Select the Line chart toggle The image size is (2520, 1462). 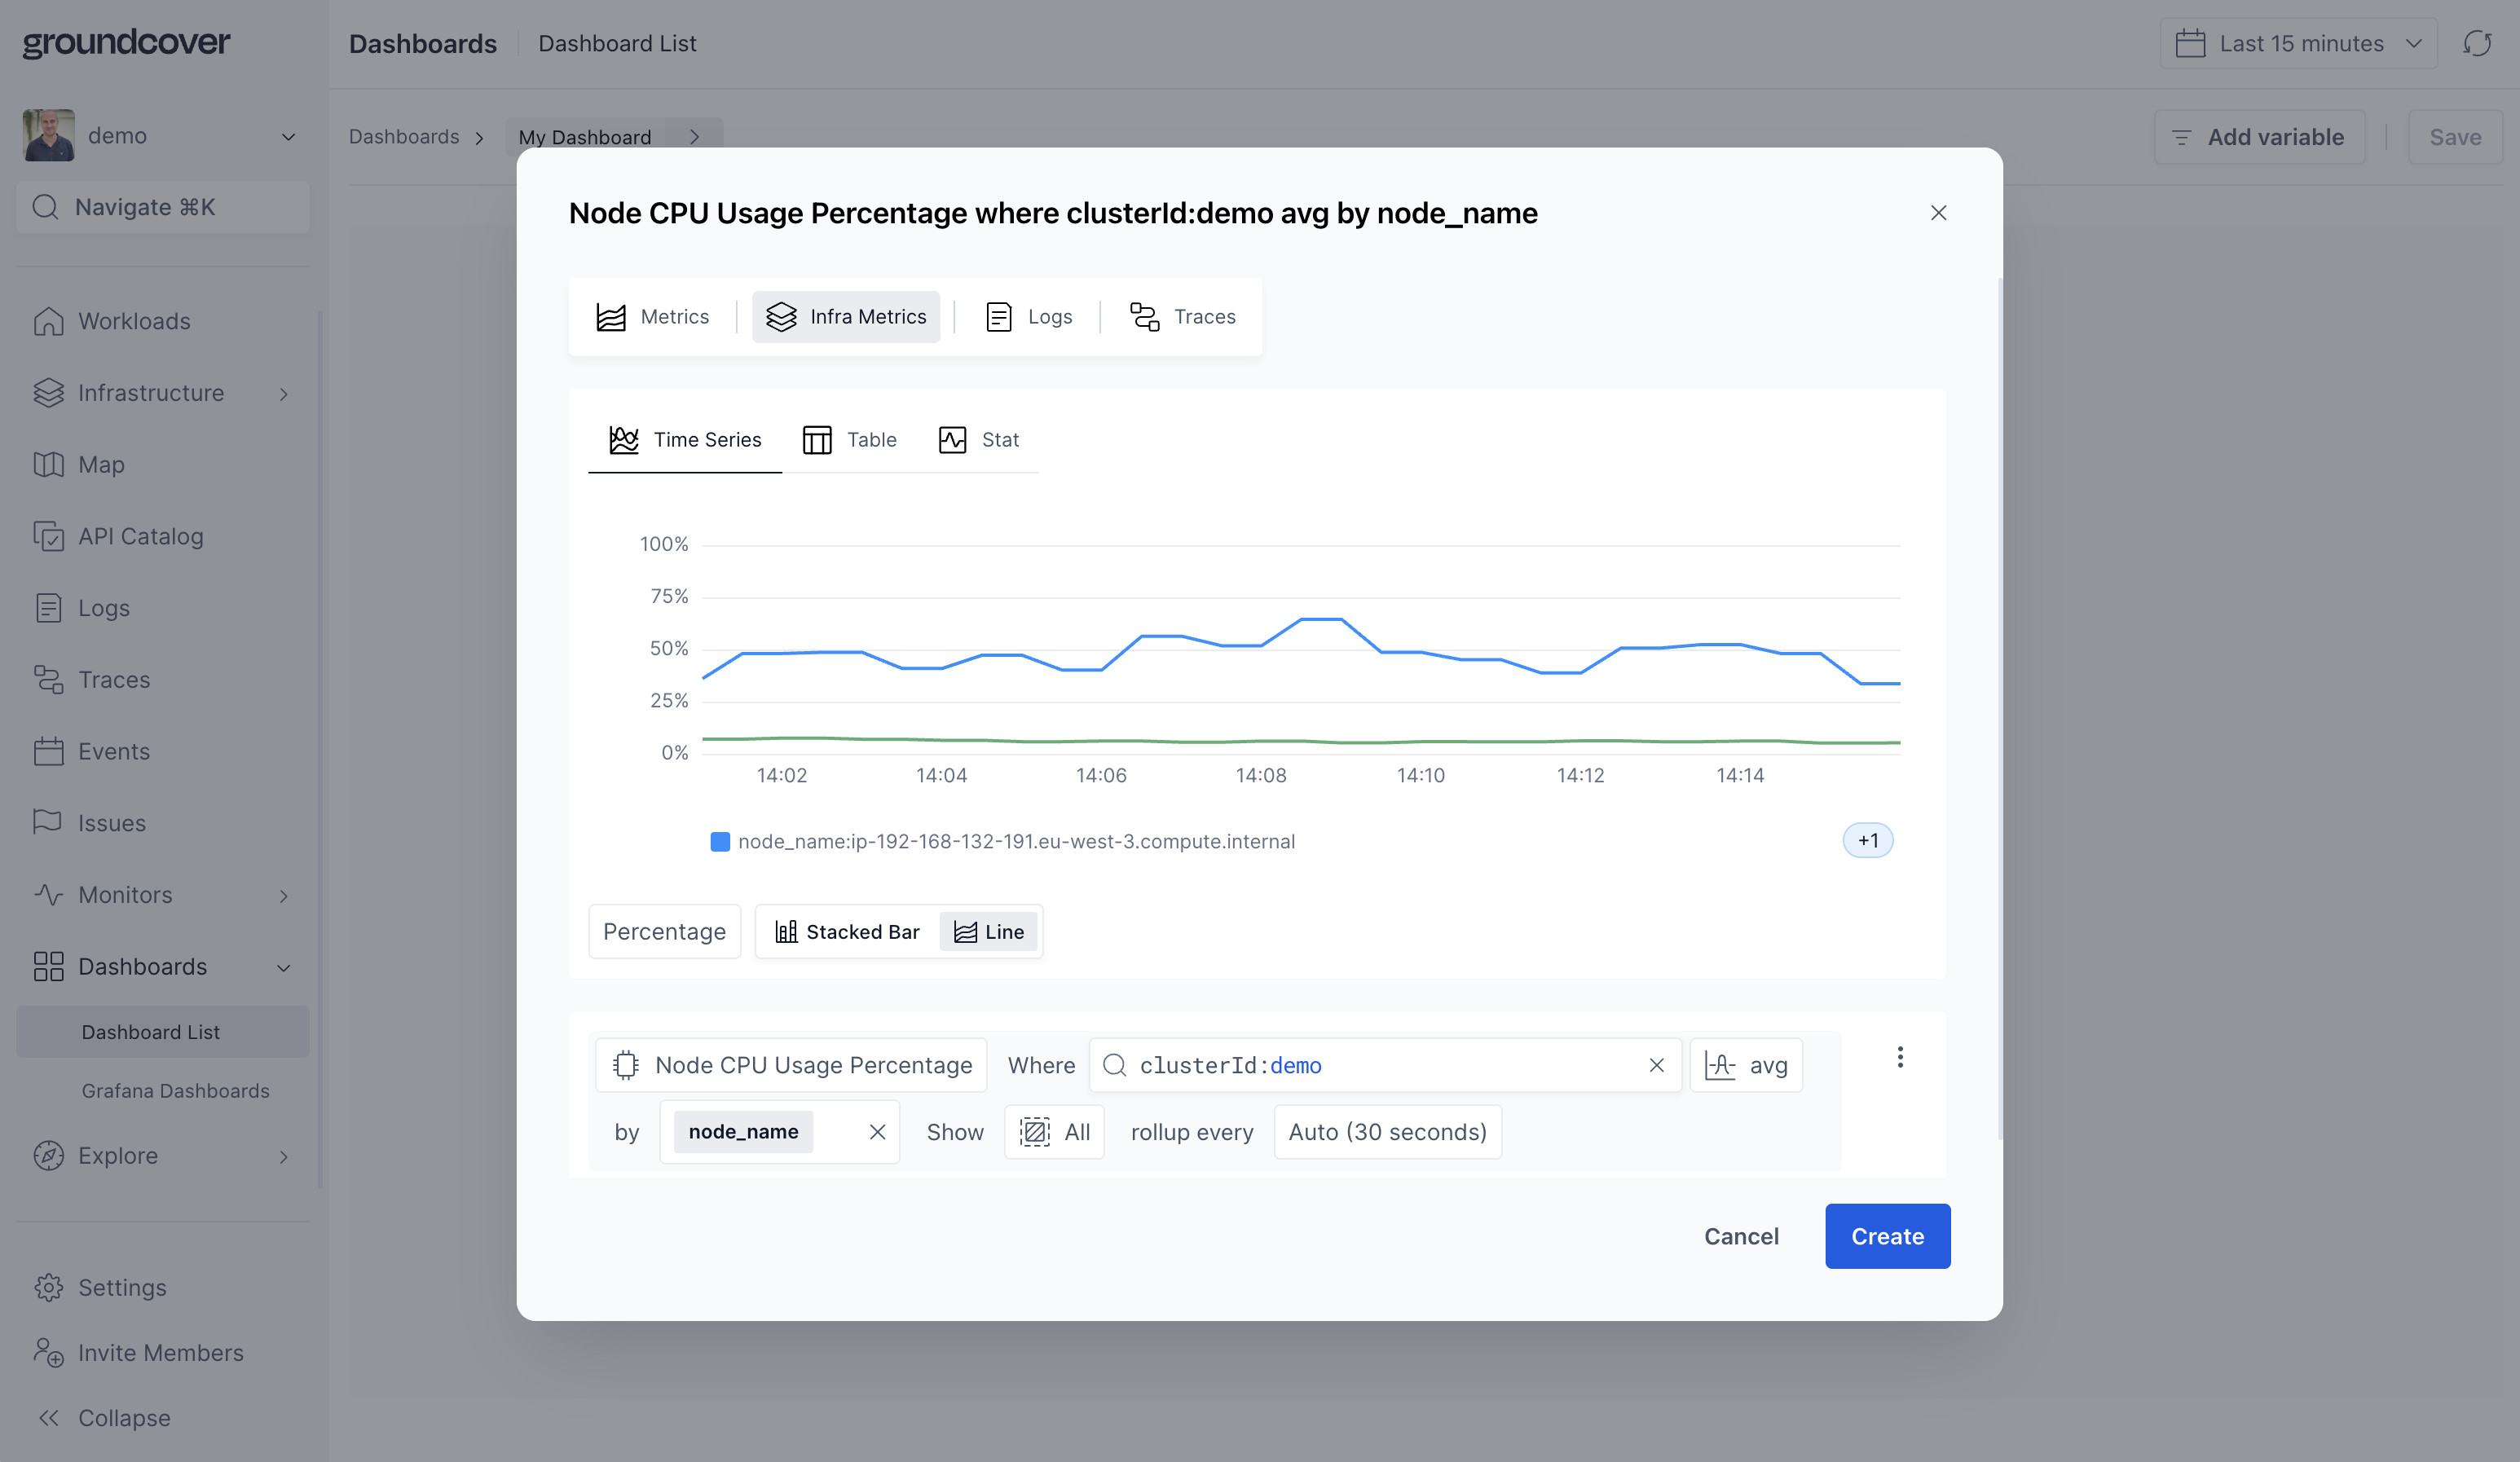(989, 931)
